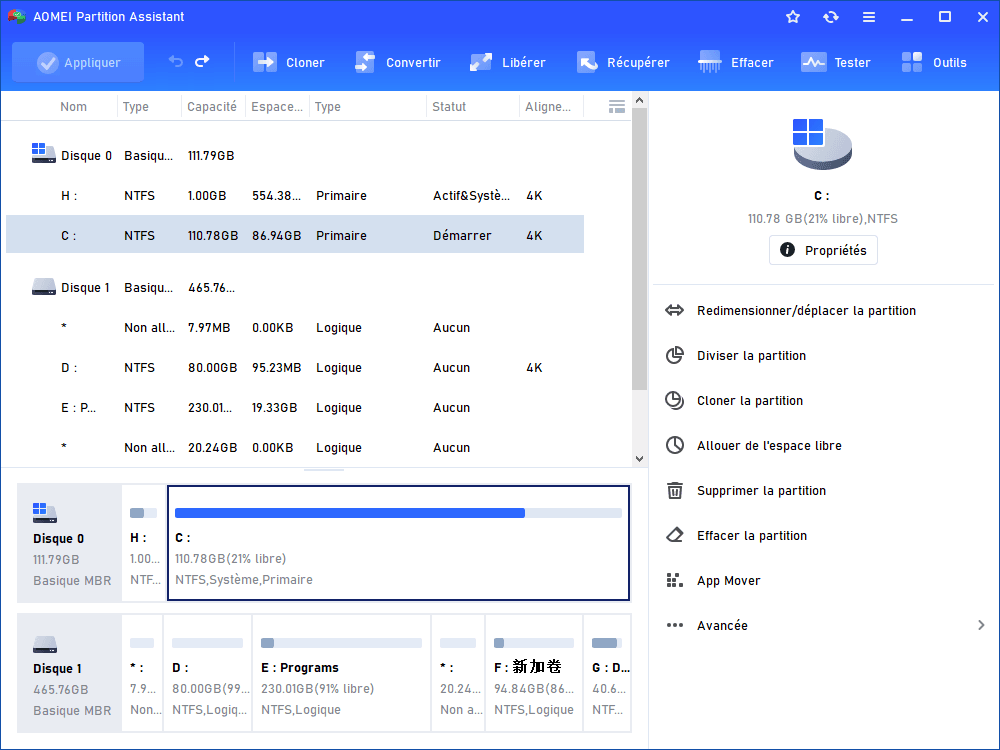Click the F: partition usage bar
1000x750 pixels.
click(x=534, y=643)
